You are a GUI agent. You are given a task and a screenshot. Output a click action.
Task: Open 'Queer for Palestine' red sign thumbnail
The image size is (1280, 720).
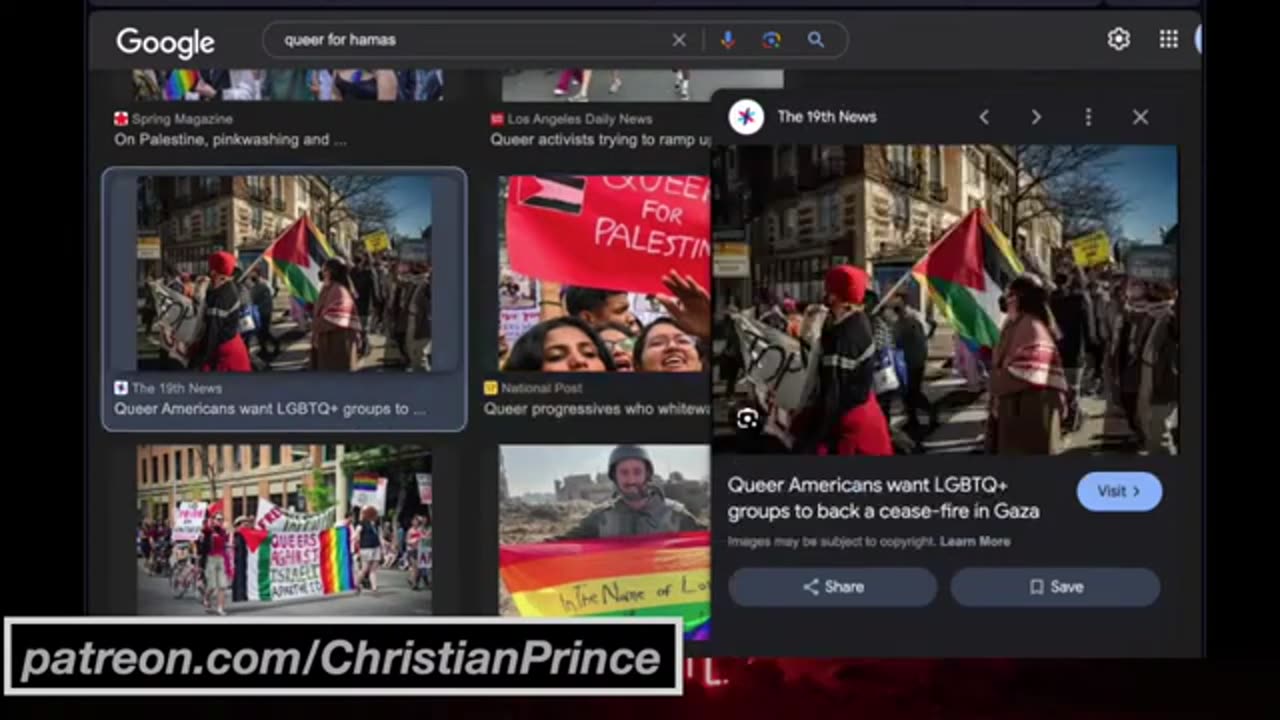point(604,274)
